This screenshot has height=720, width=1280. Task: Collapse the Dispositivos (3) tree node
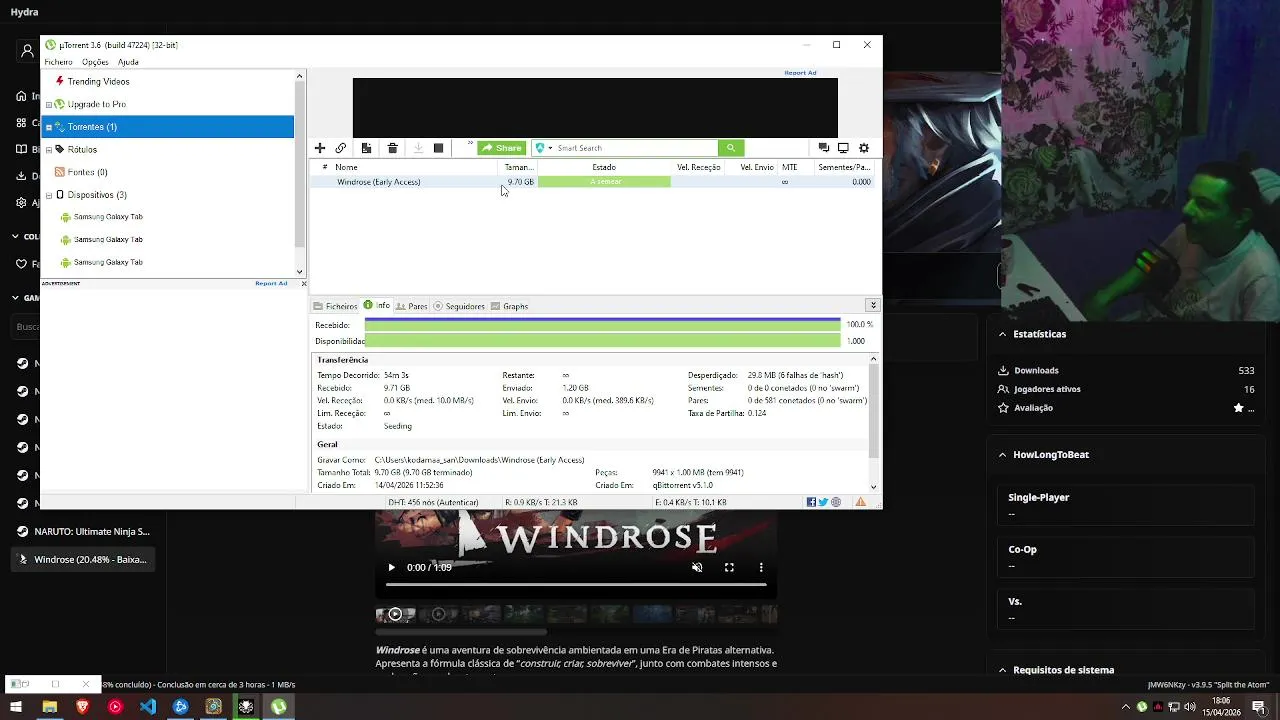click(48, 195)
